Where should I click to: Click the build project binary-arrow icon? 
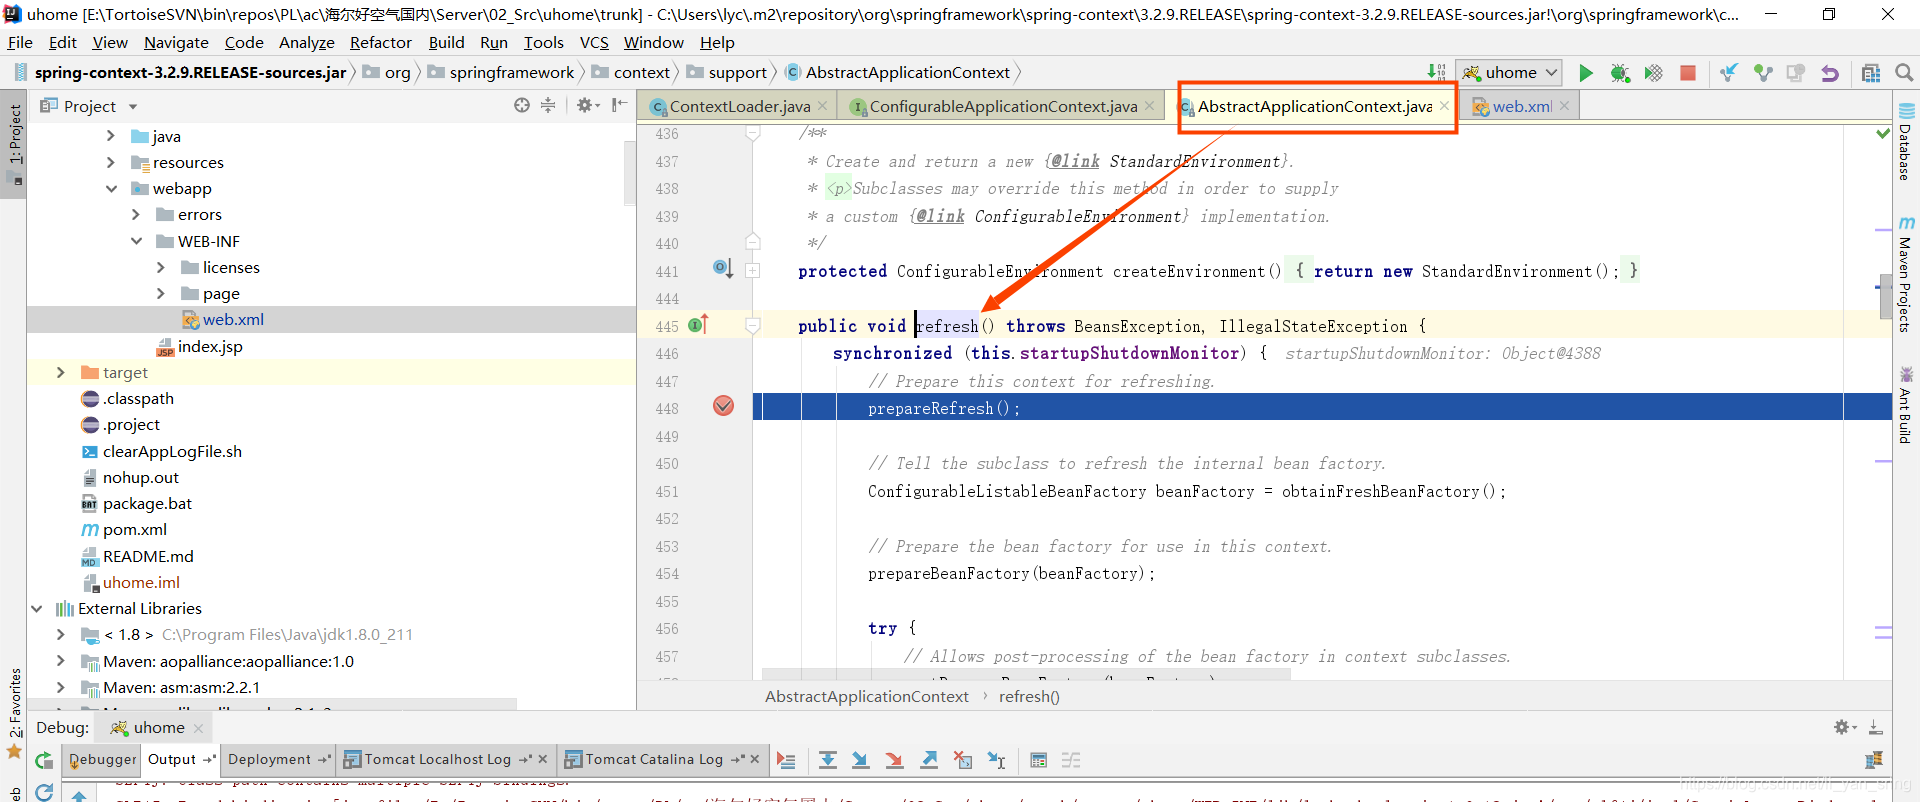pos(1437,72)
